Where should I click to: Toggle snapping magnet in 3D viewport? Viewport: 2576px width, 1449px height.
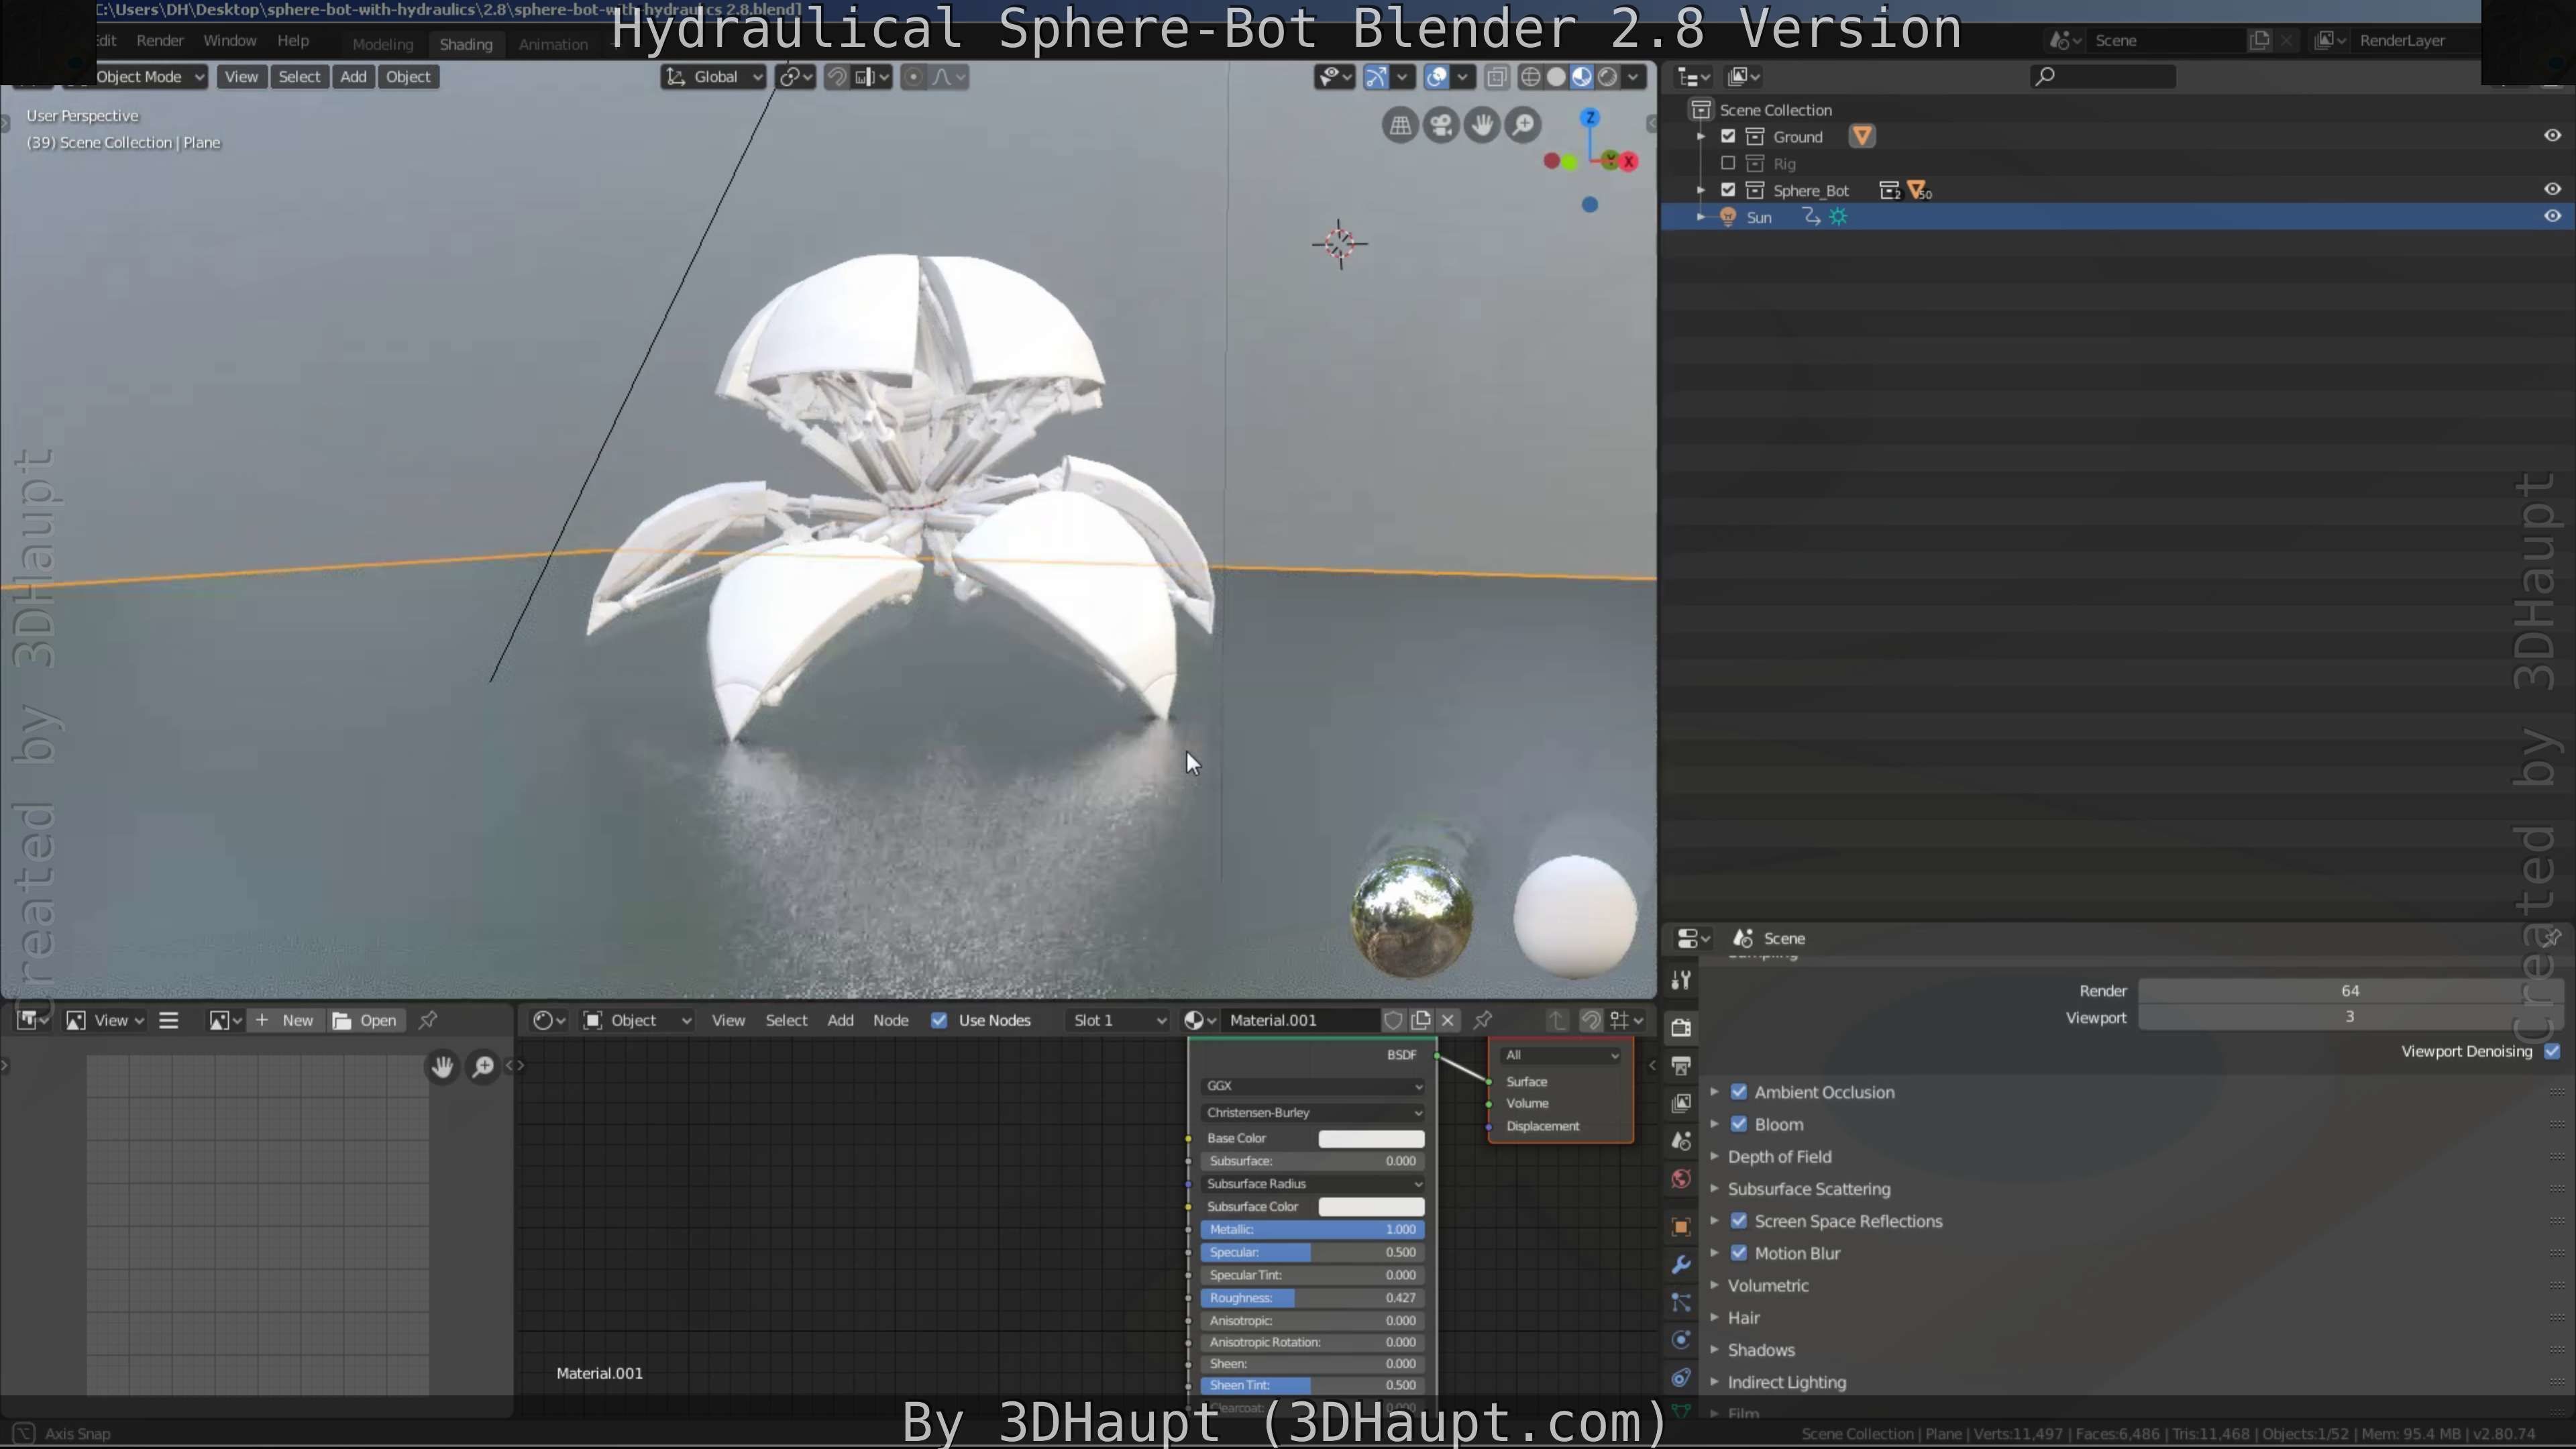coord(837,77)
